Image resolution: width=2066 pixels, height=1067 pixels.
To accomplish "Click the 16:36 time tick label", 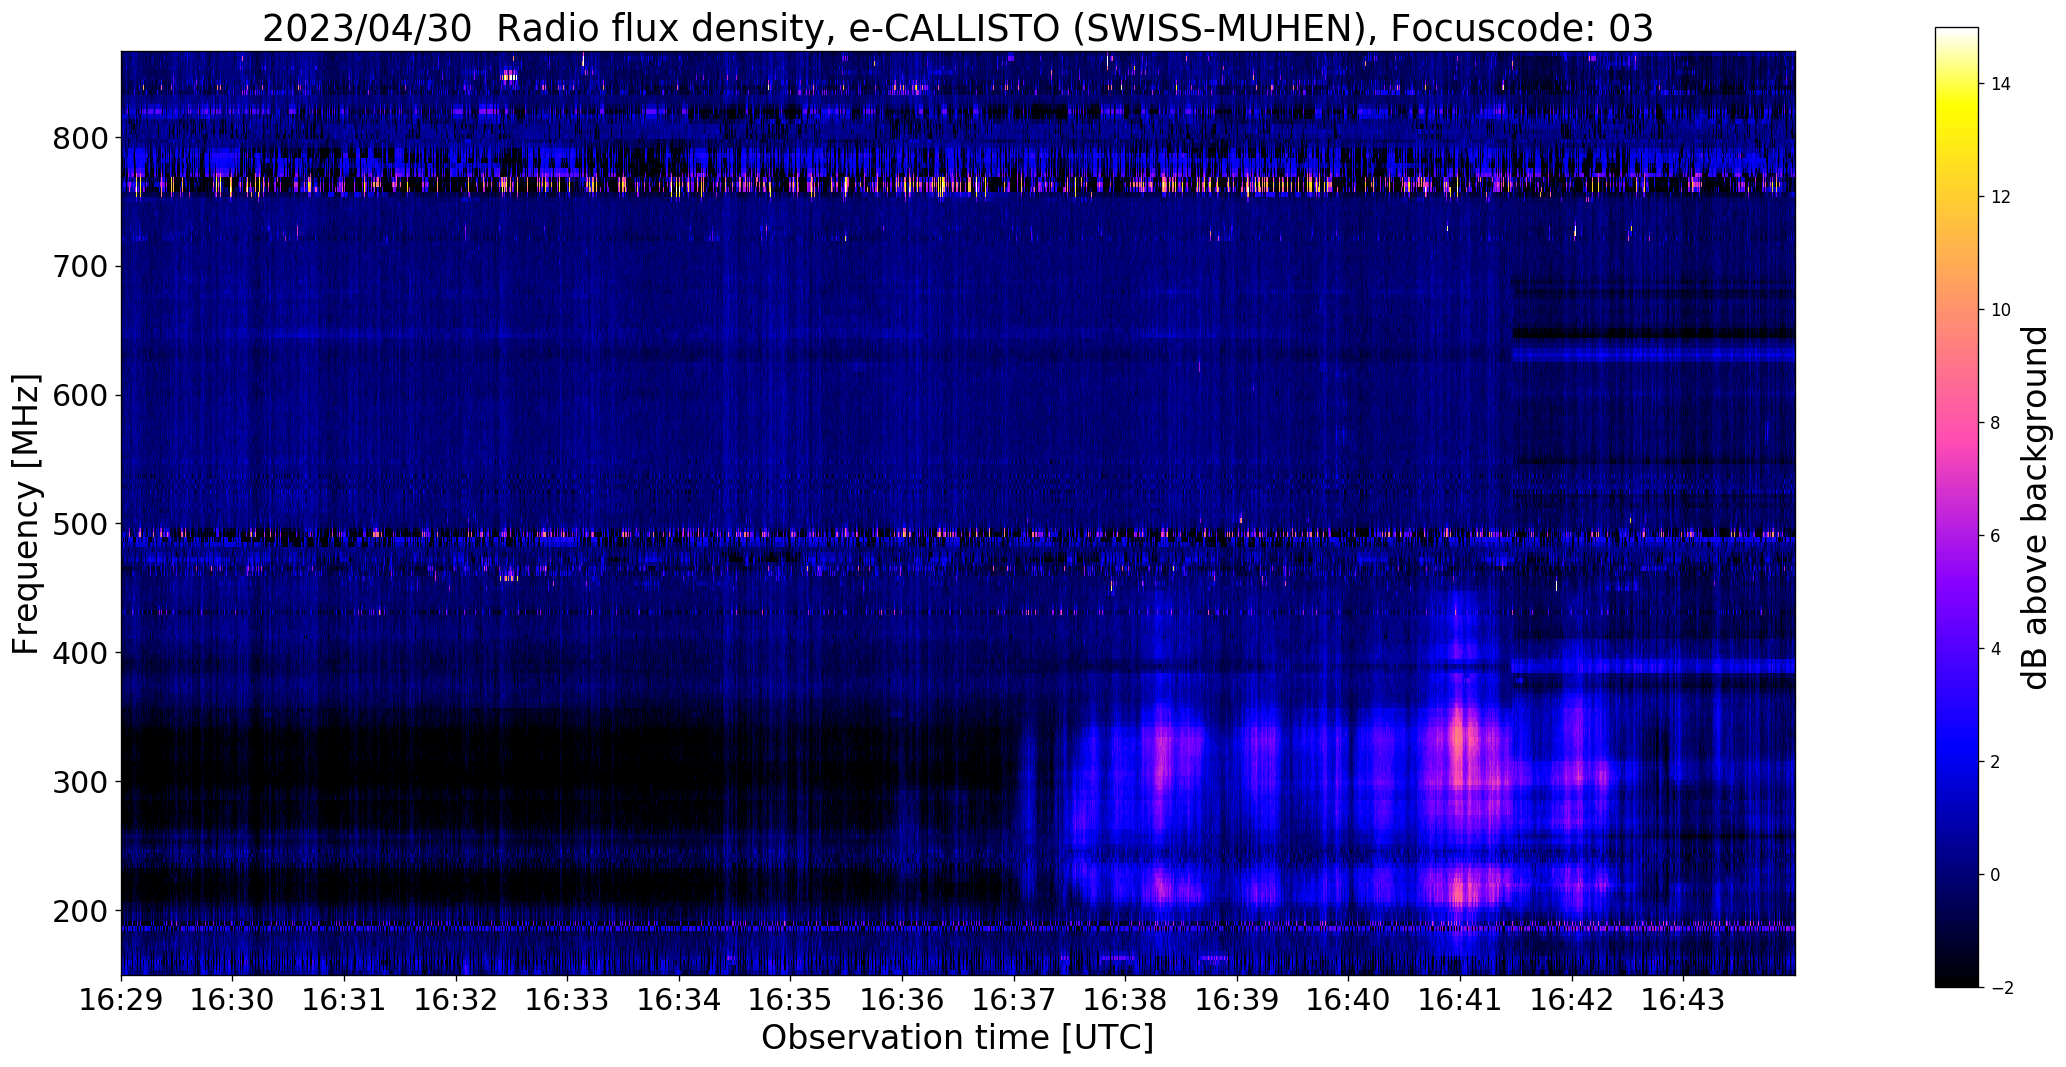I will click(x=903, y=999).
